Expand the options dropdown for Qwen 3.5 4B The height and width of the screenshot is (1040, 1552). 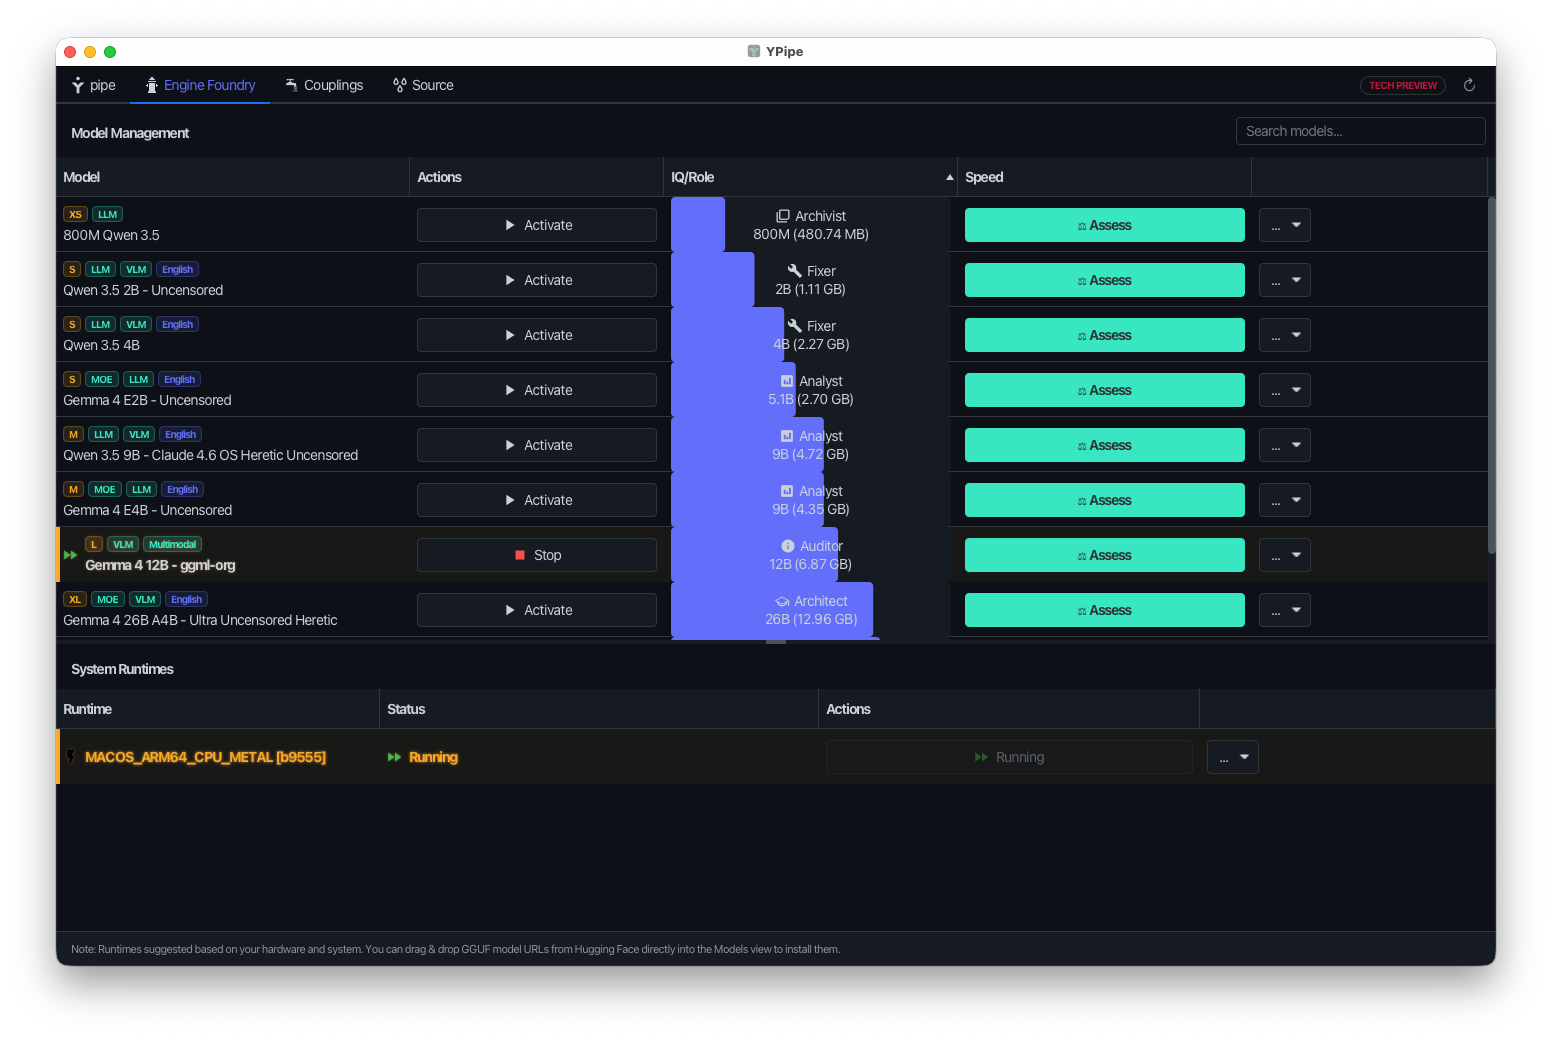1285,335
